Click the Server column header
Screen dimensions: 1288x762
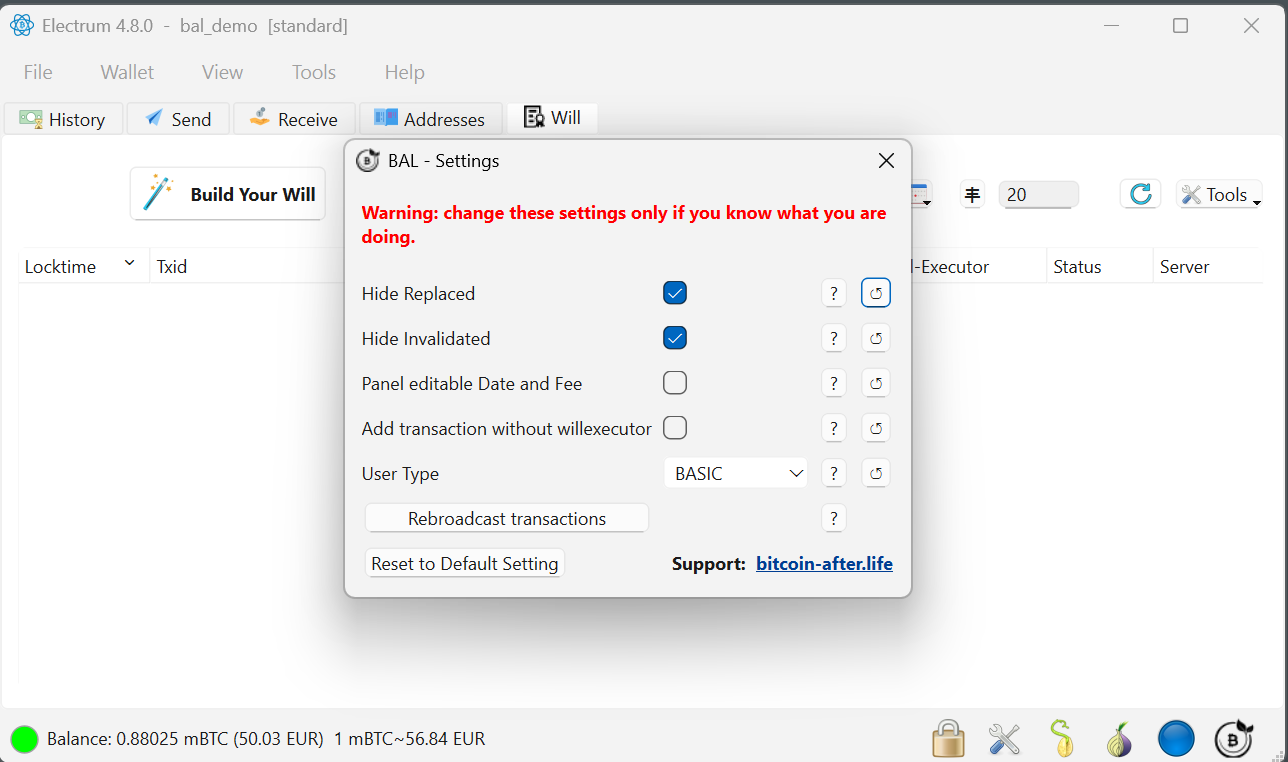pyautogui.click(x=1207, y=266)
